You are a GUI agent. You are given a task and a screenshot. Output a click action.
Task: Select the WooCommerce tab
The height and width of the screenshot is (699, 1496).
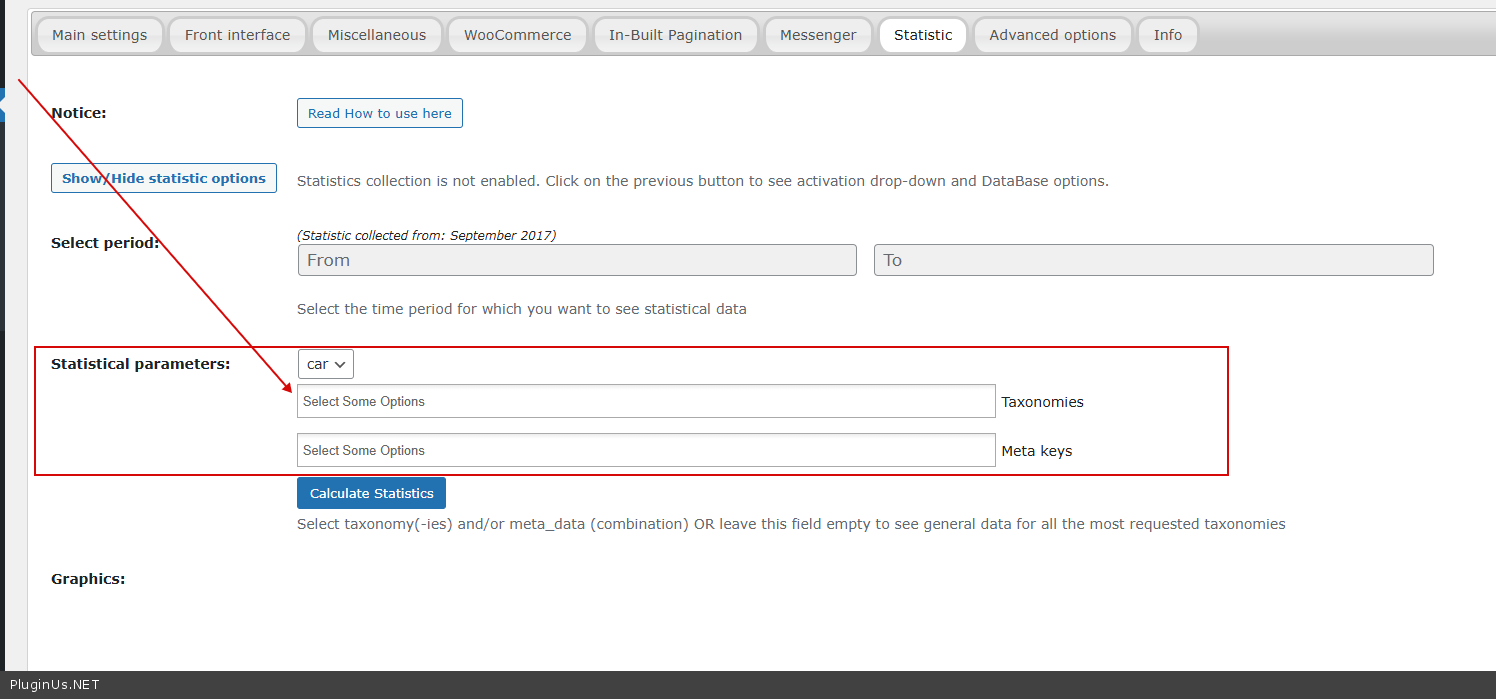[x=517, y=35]
